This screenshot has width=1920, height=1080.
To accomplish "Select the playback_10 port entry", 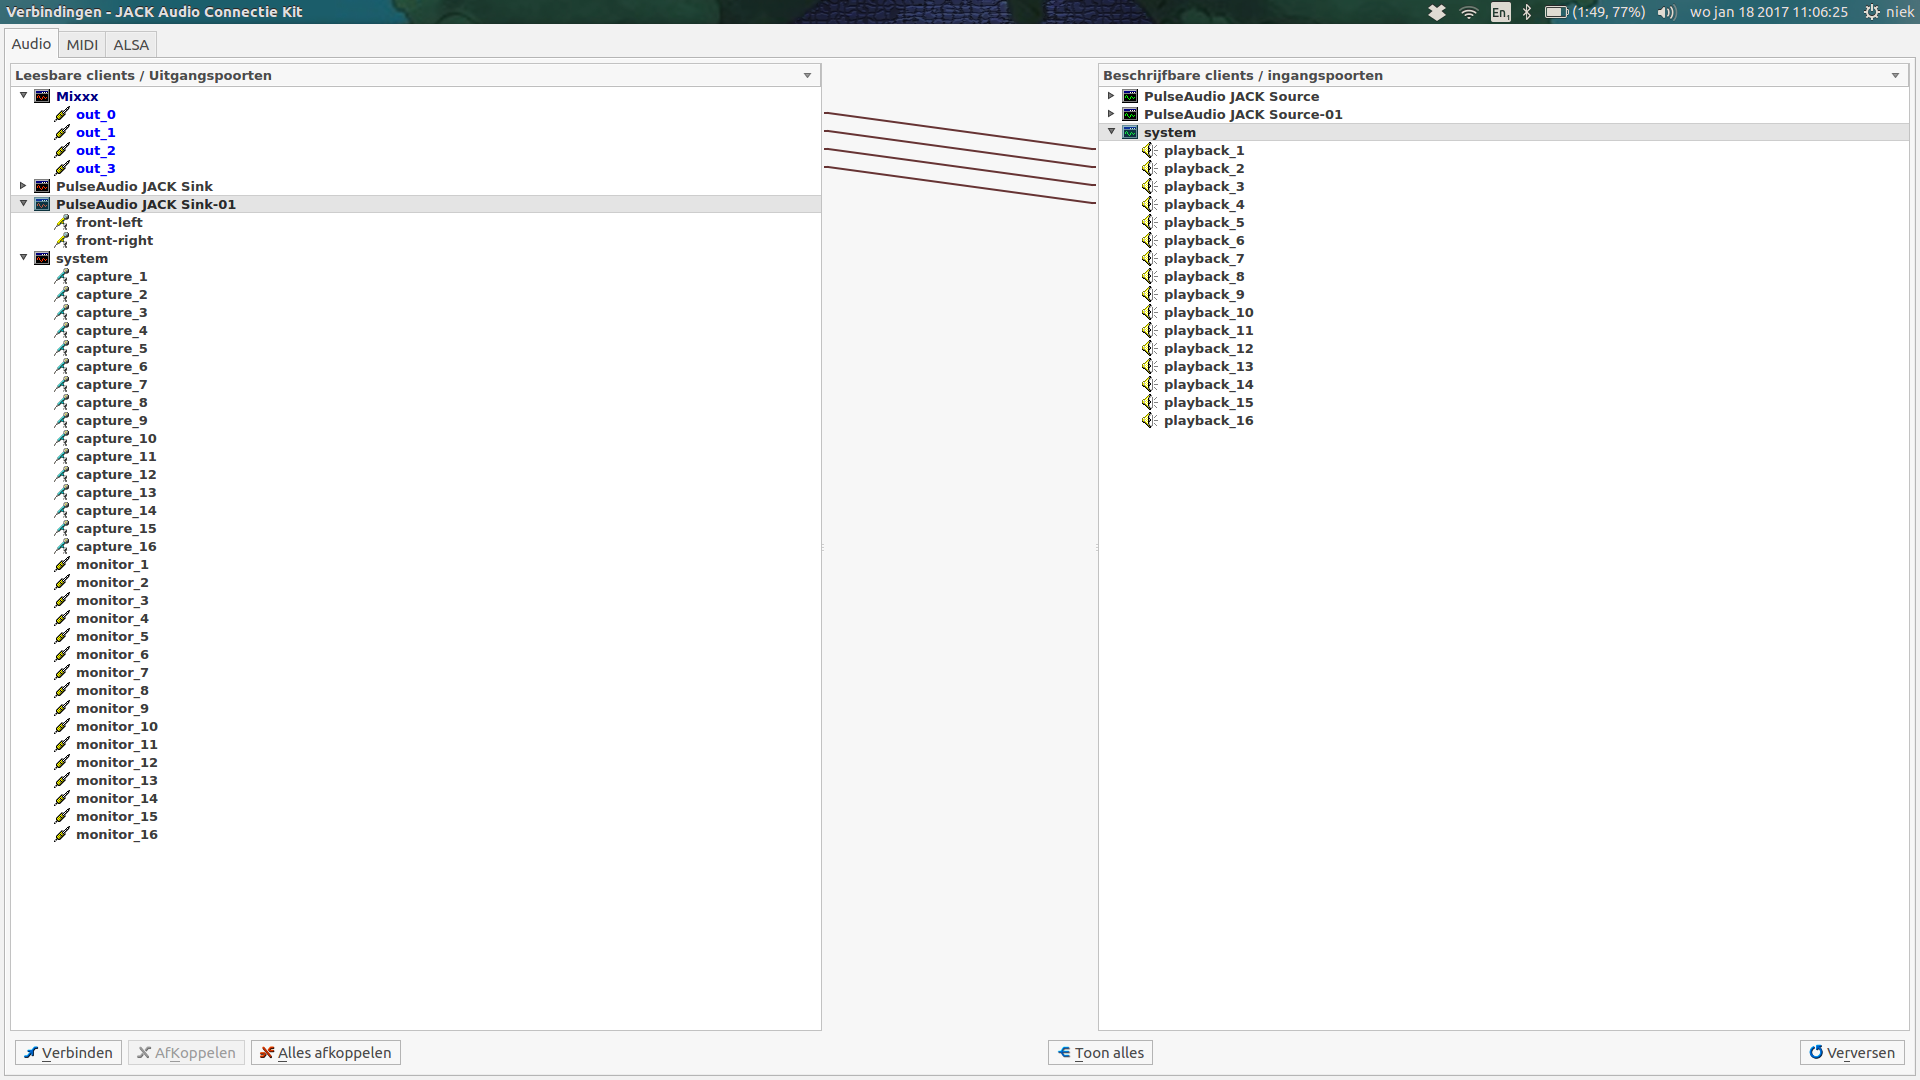I will 1208,312.
